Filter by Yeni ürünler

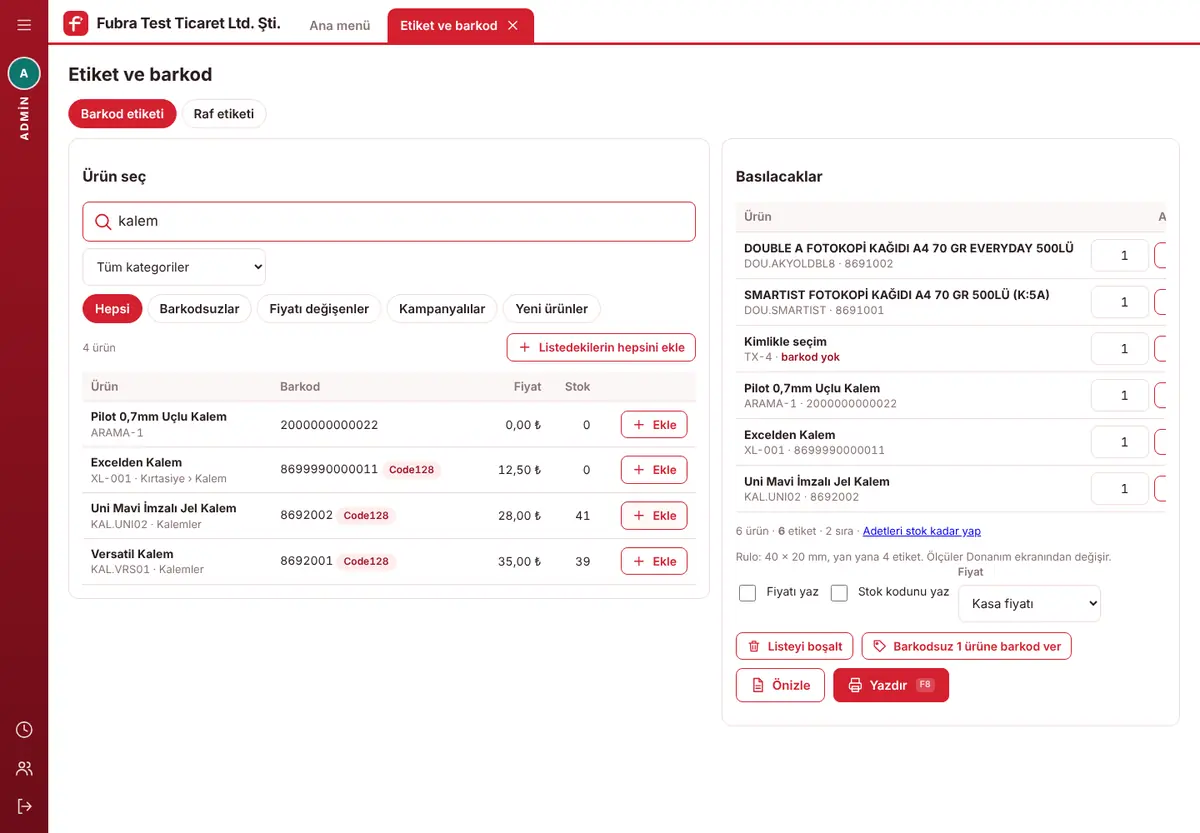(x=551, y=309)
